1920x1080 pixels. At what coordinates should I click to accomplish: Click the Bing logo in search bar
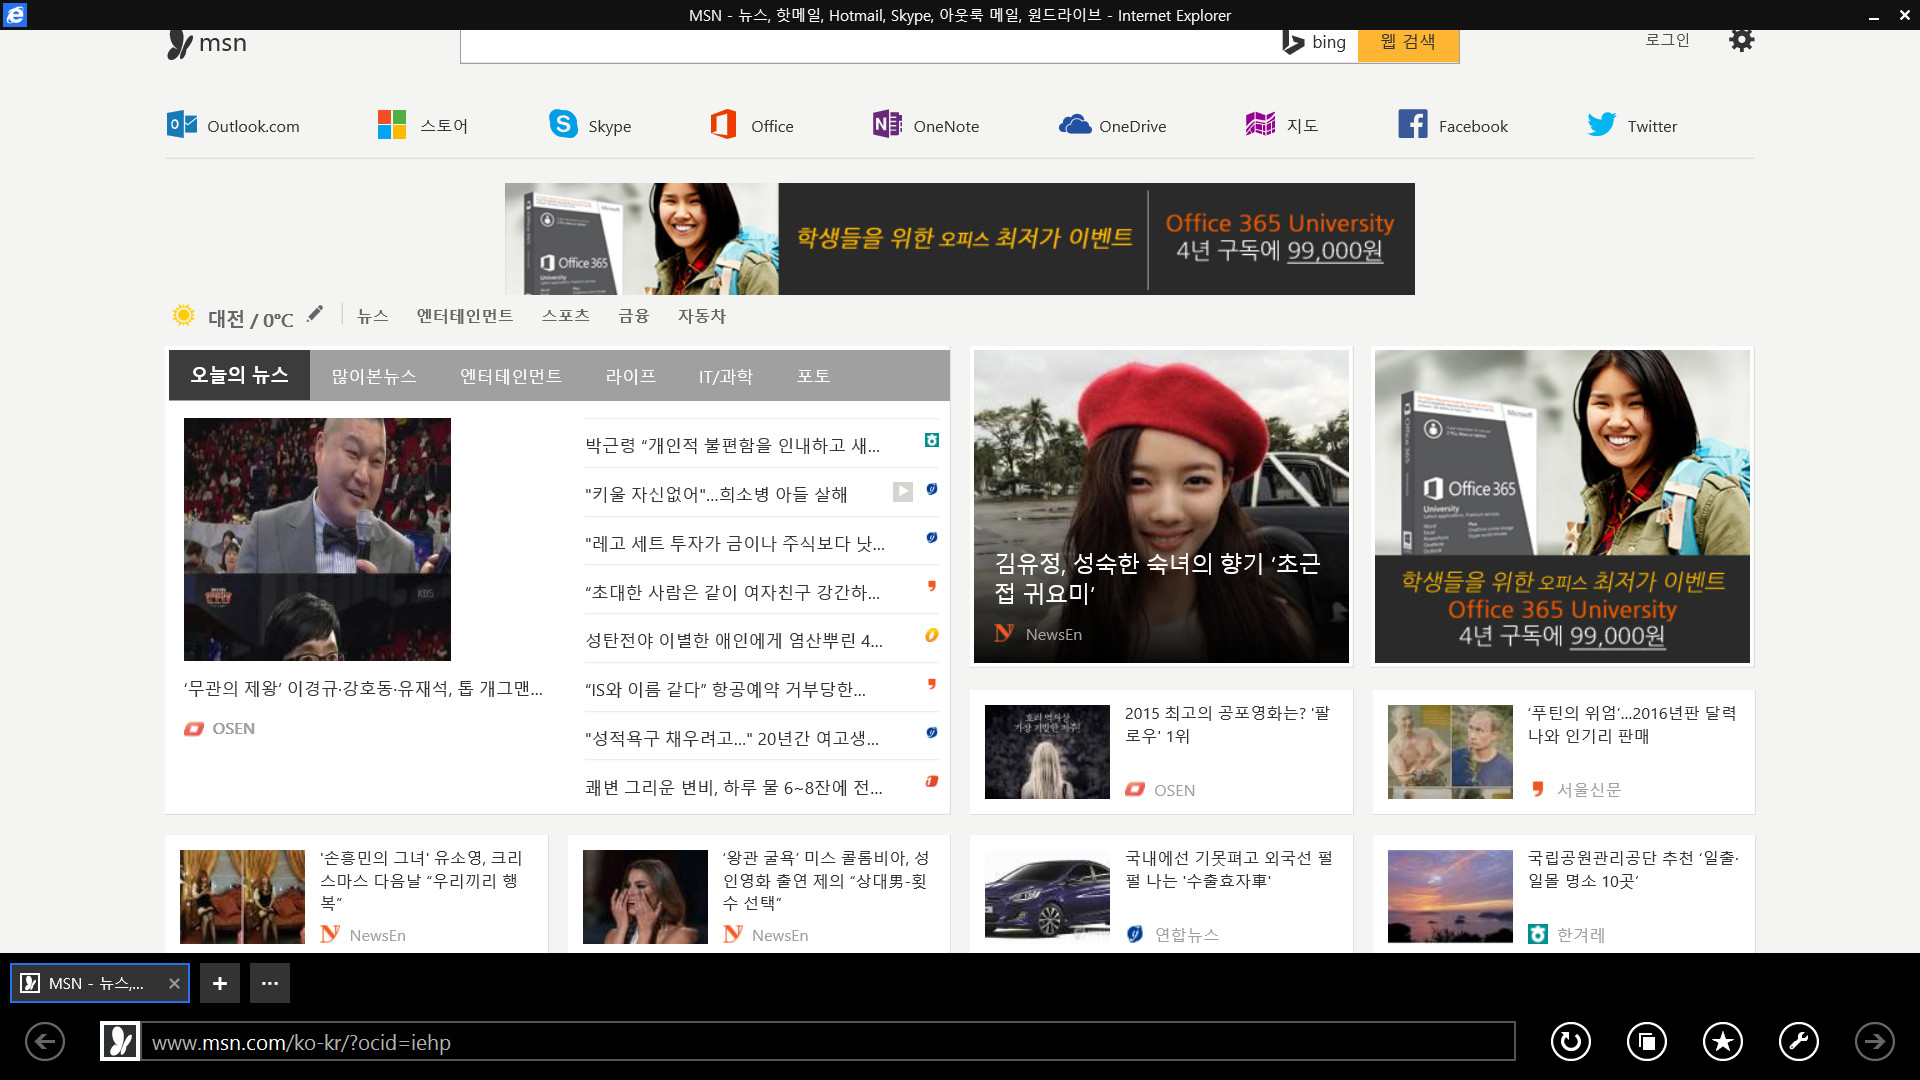(1314, 42)
